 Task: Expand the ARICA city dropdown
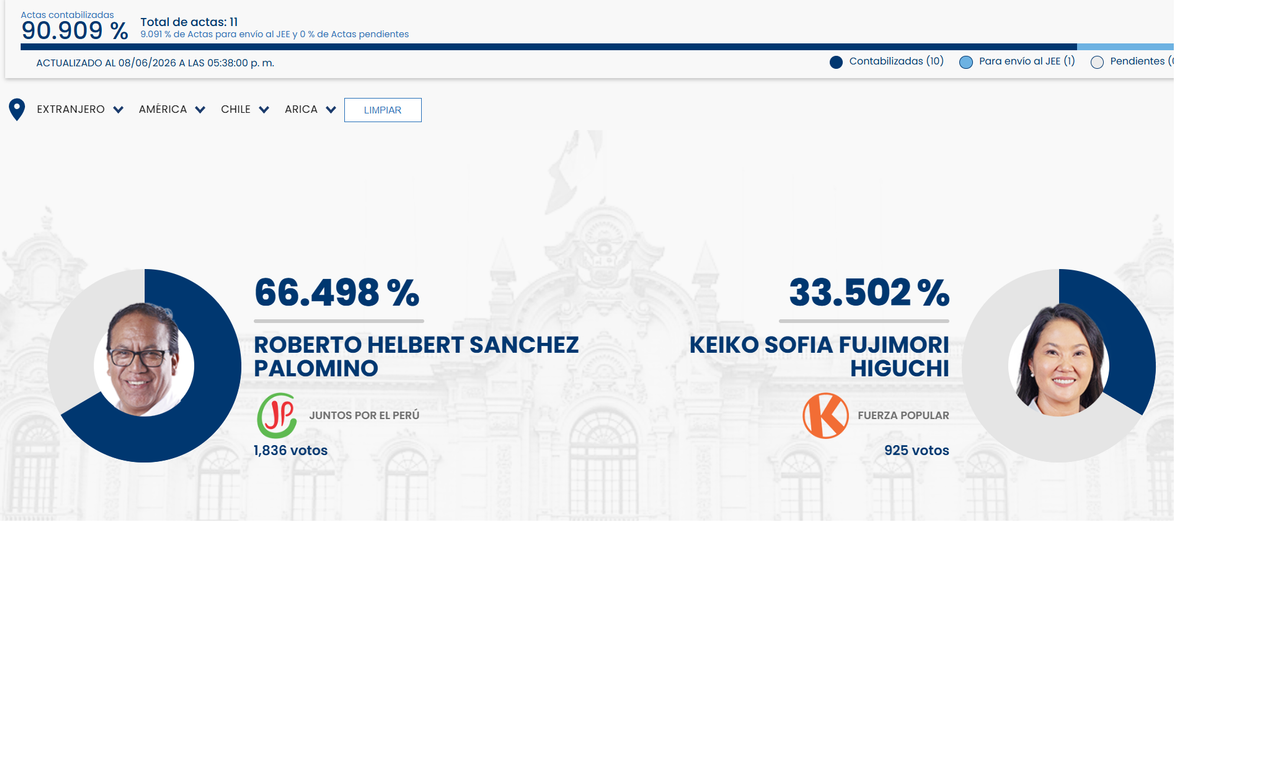click(x=310, y=110)
